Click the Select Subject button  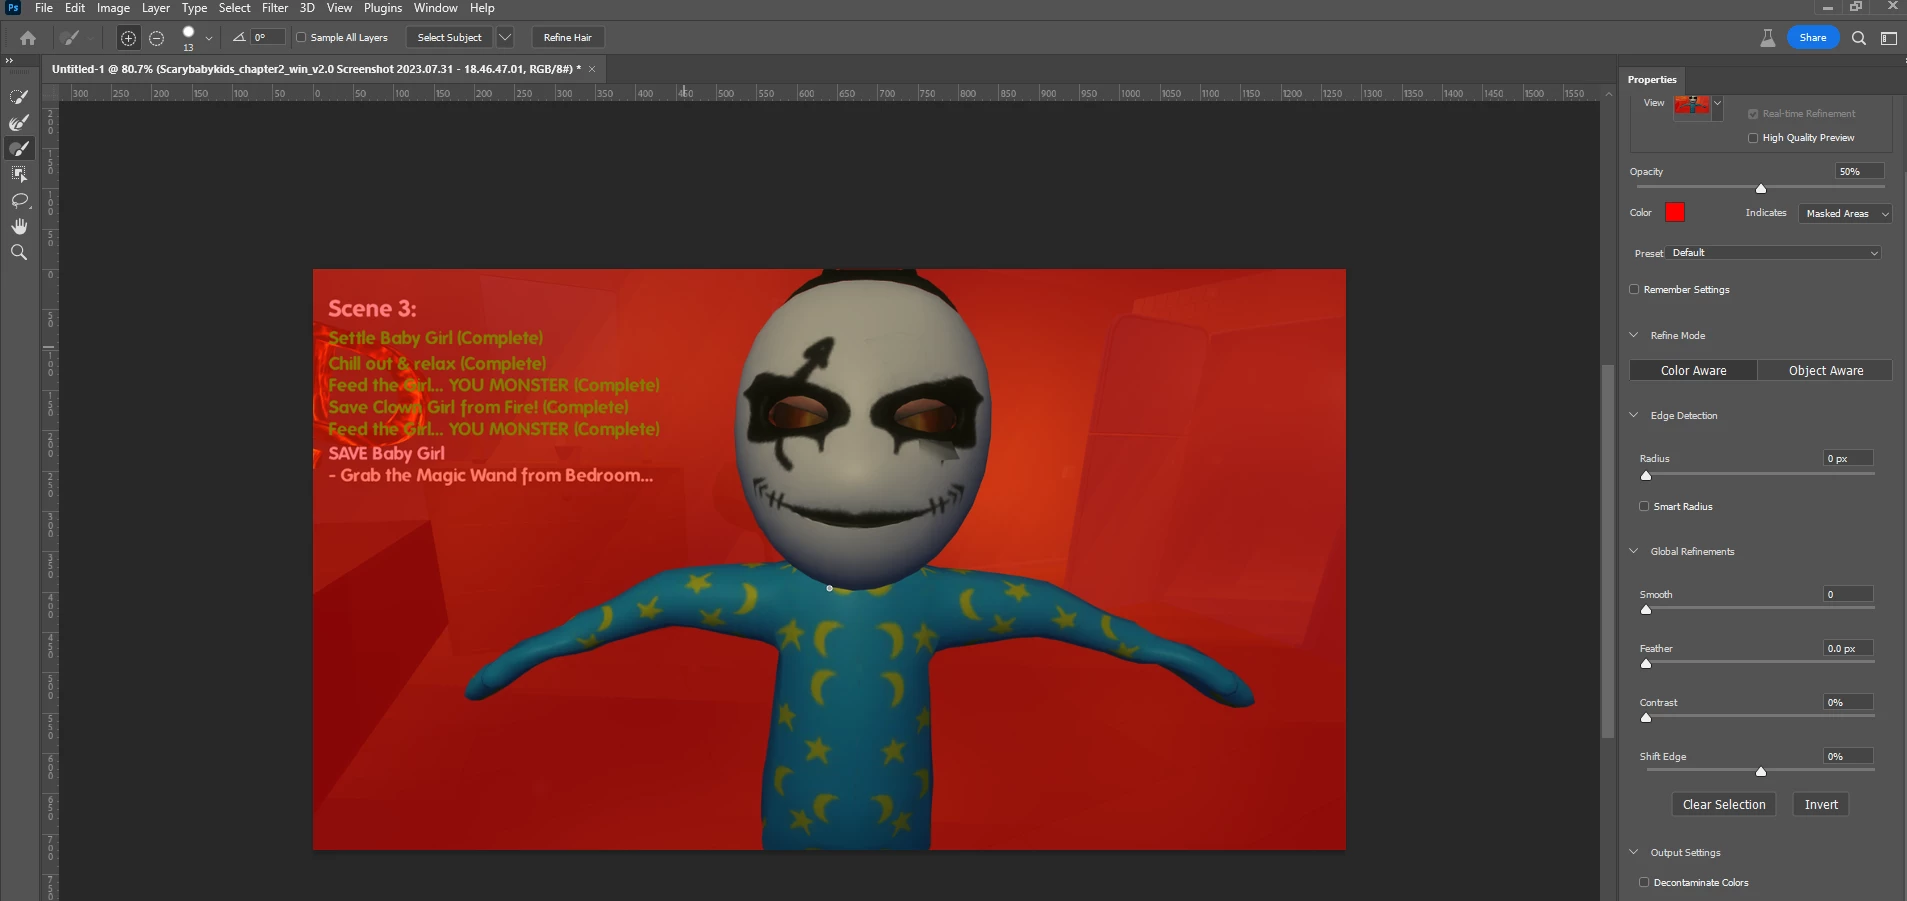449,38
